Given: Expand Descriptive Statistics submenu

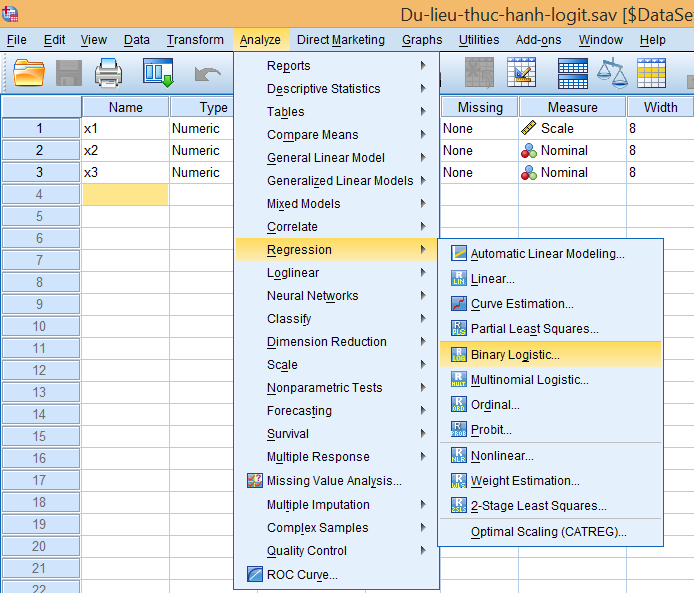Looking at the screenshot, I should pos(337,89).
